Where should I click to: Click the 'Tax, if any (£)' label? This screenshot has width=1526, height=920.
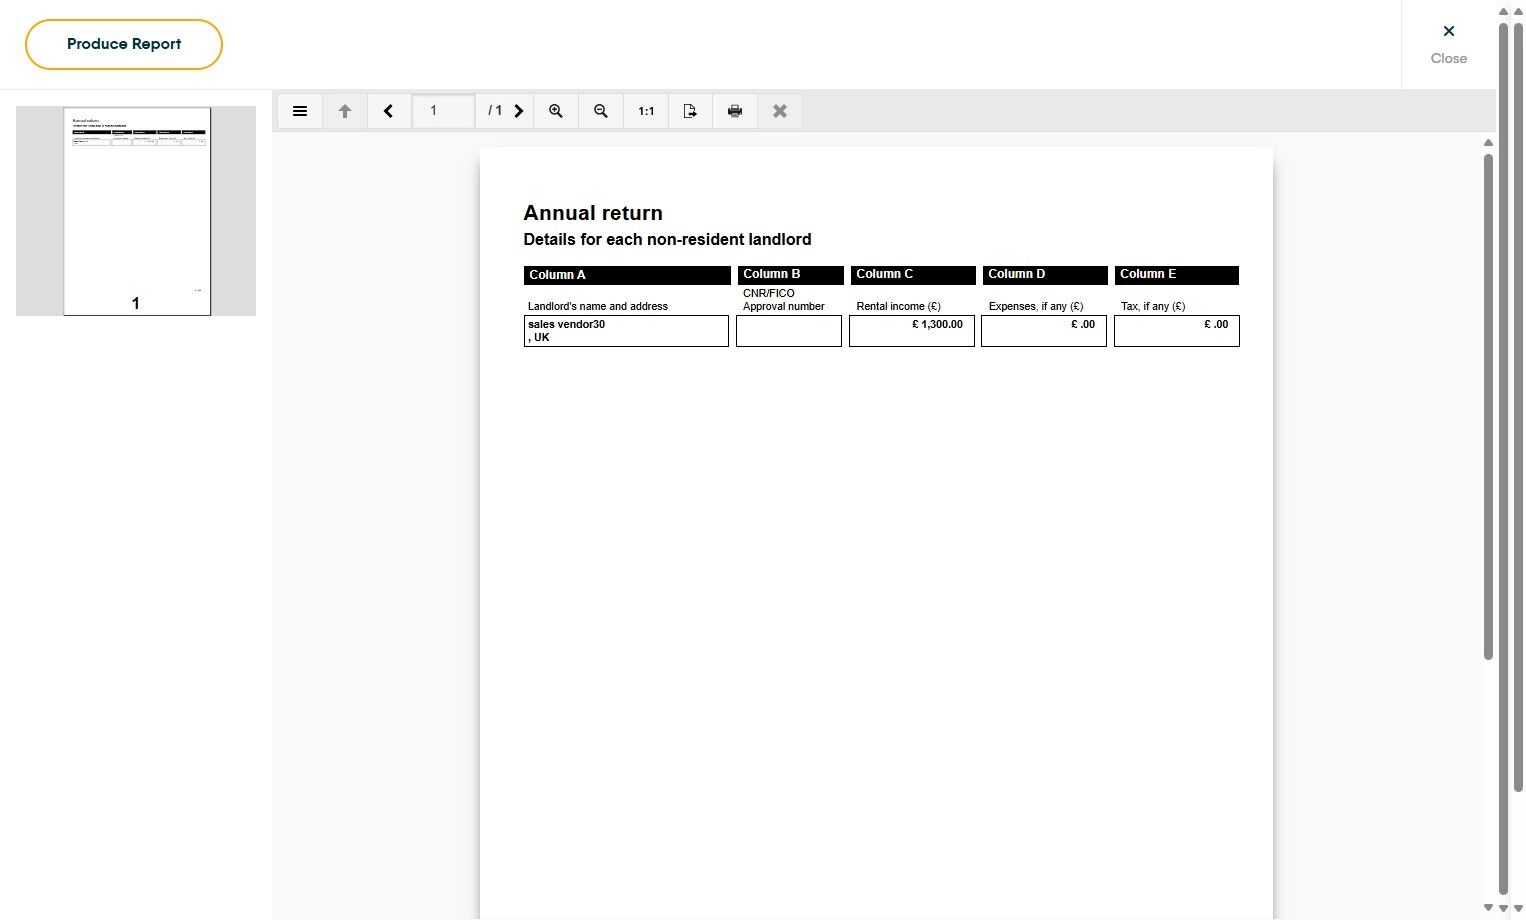[x=1153, y=307]
